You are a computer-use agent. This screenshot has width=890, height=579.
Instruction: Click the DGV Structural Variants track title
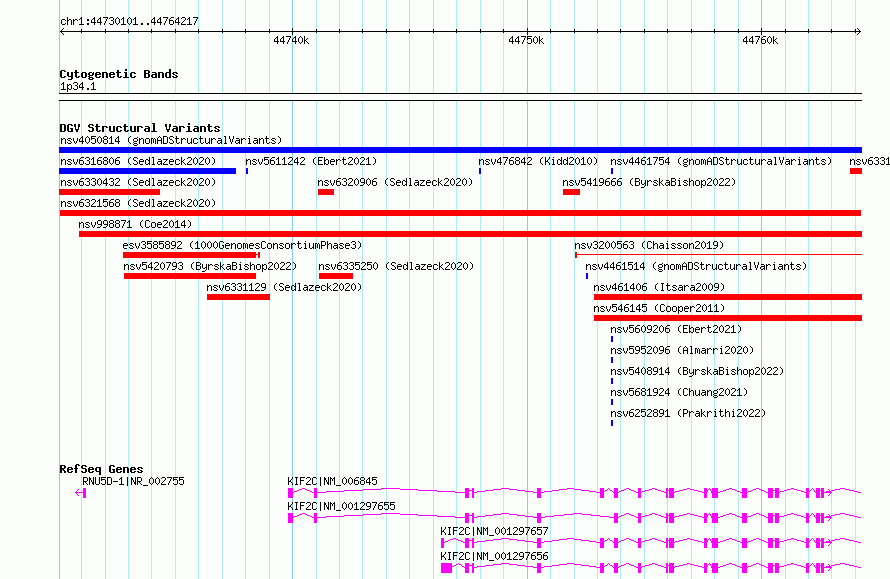click(x=140, y=128)
